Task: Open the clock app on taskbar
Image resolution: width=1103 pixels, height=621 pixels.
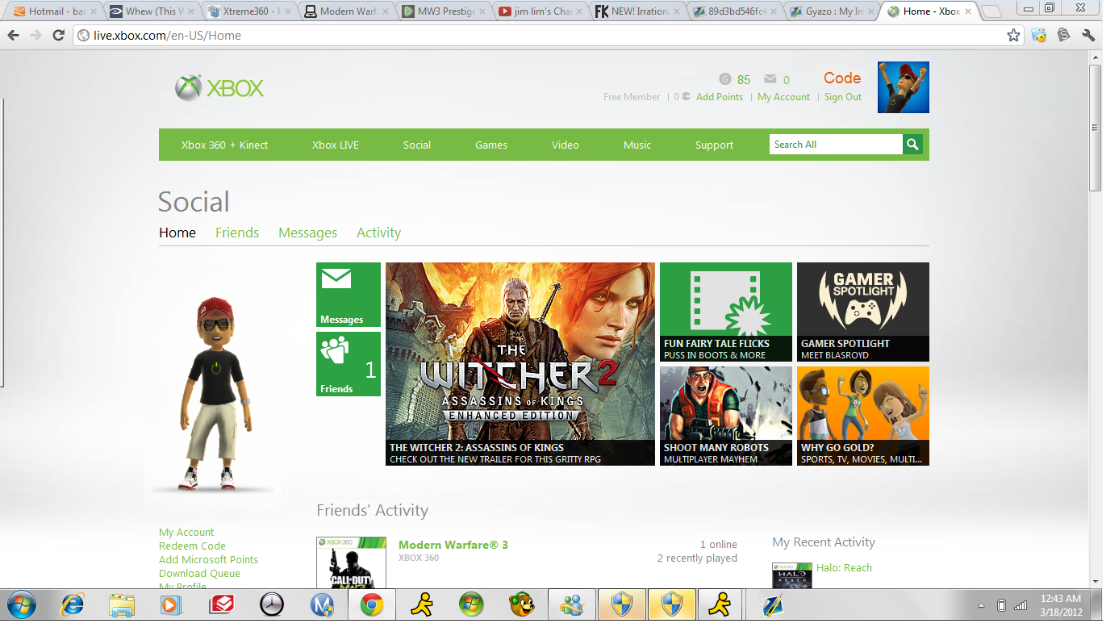Action: 272,605
